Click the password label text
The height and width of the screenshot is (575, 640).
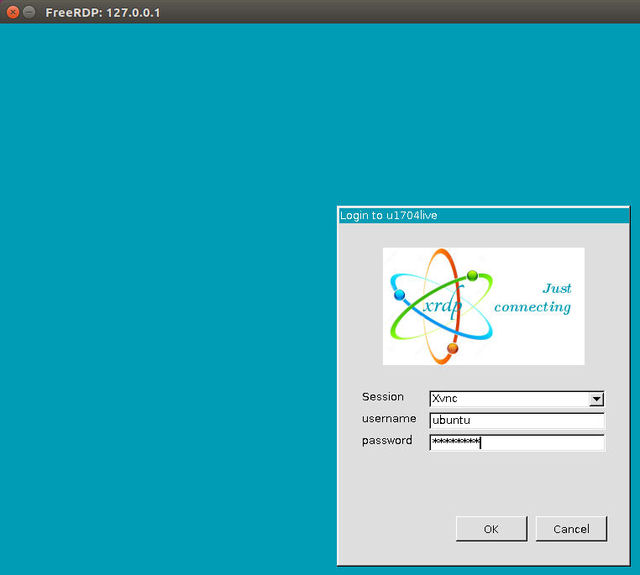387,441
